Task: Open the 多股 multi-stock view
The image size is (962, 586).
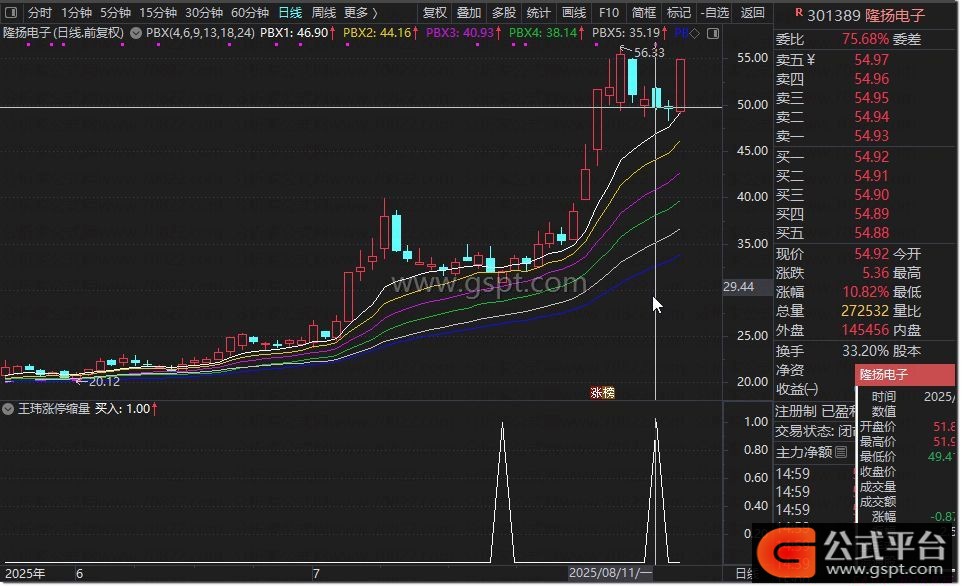Action: [x=504, y=12]
